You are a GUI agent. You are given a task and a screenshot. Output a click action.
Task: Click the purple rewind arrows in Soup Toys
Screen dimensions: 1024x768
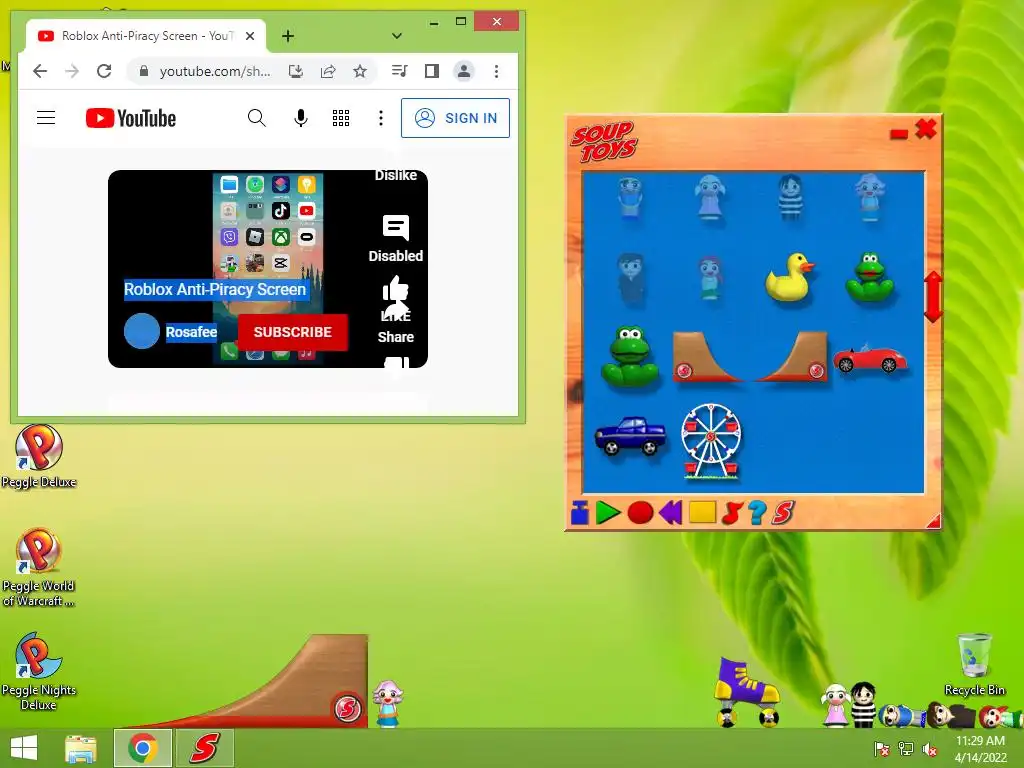click(x=671, y=513)
